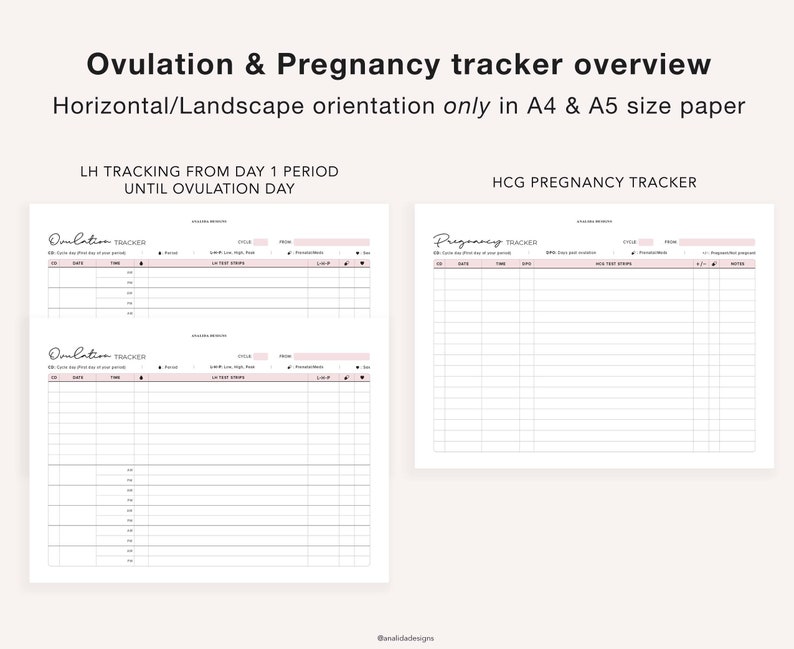
Task: Click the 'TIME' column header on the Pregnancy tracker
Action: [x=501, y=264]
